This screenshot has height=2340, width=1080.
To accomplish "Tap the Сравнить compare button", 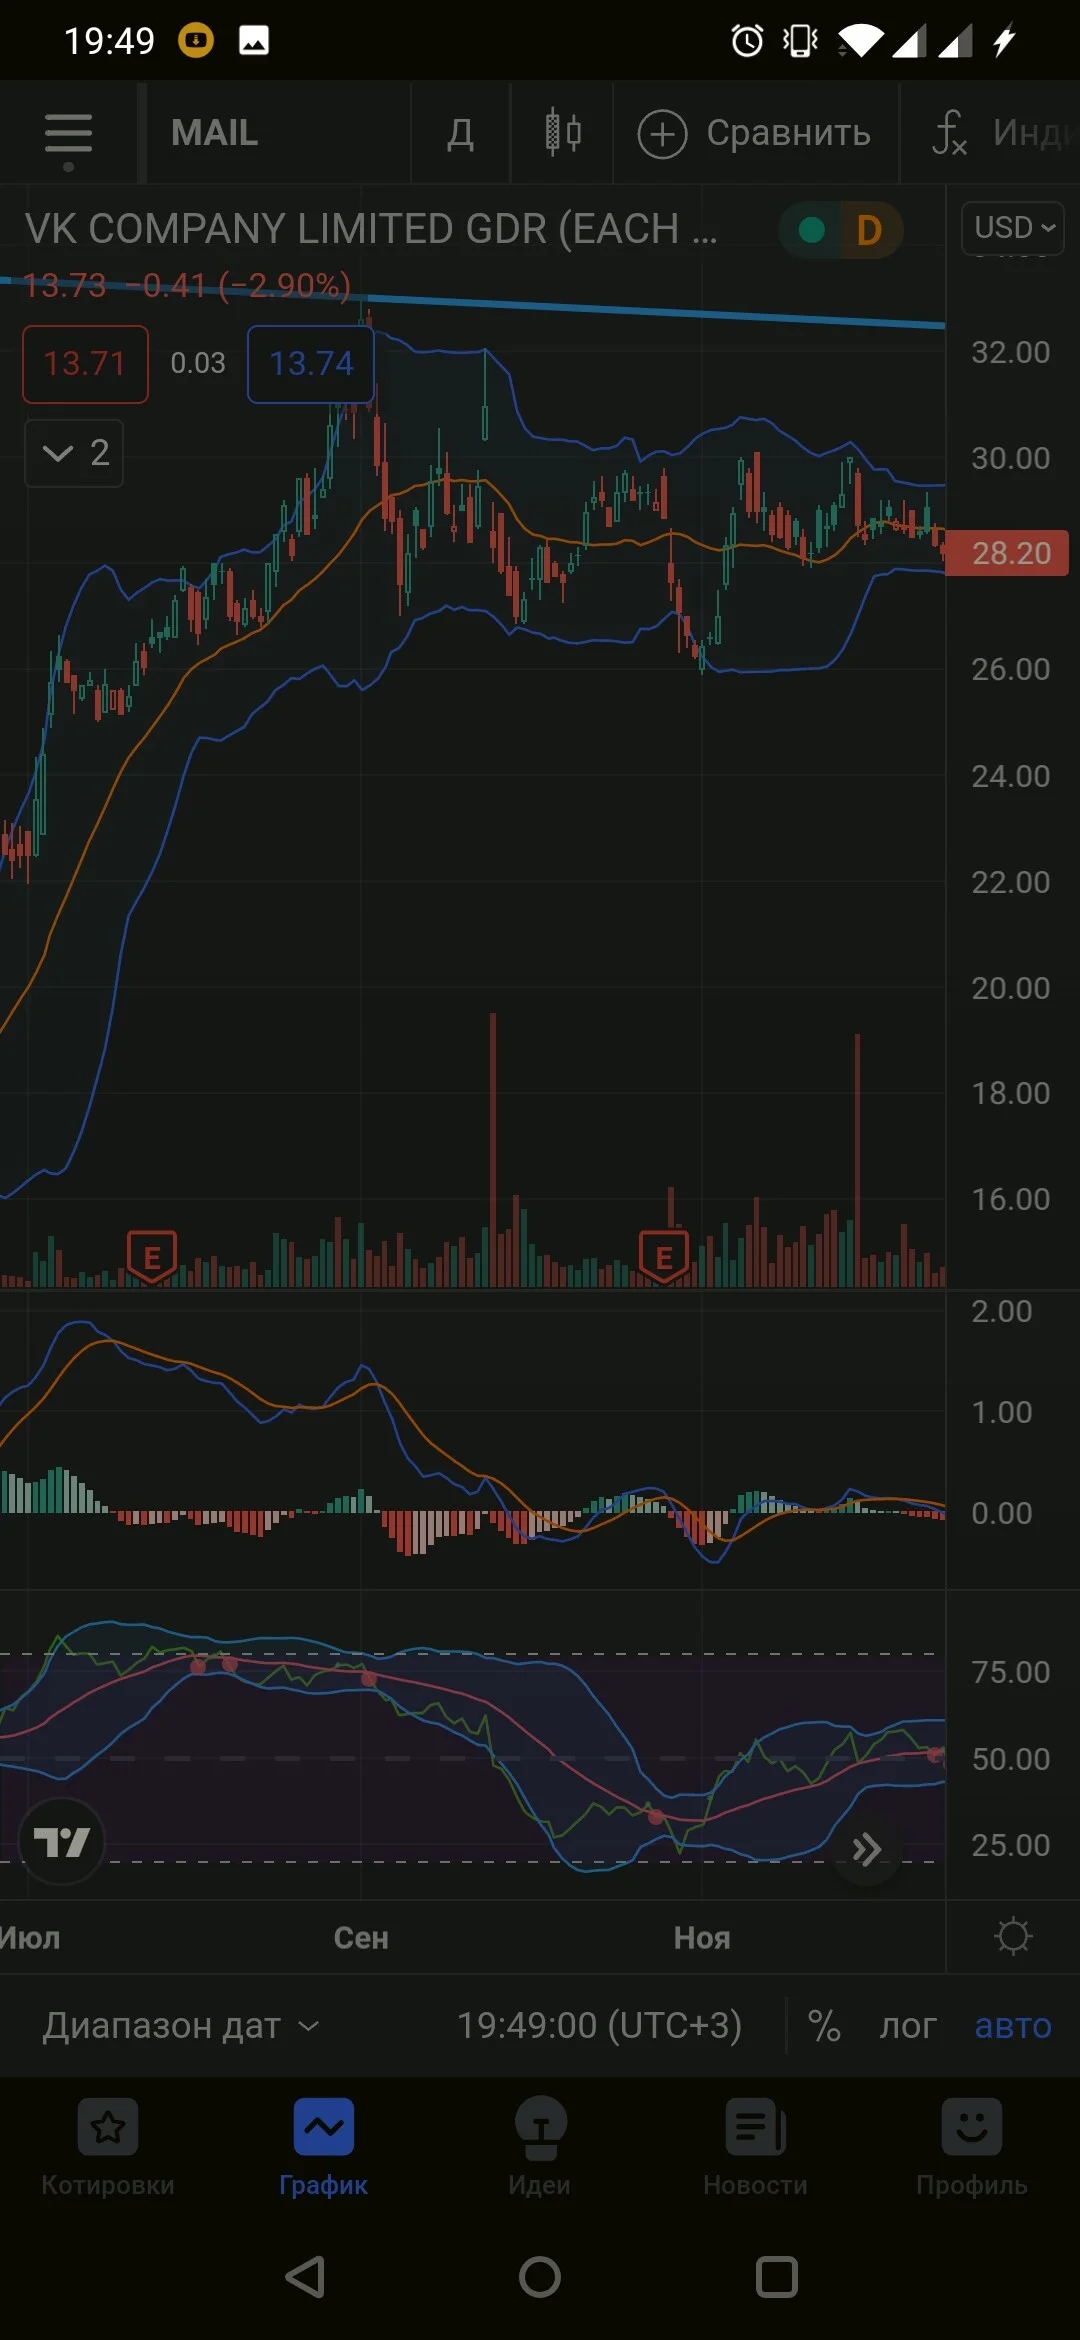I will pos(755,133).
